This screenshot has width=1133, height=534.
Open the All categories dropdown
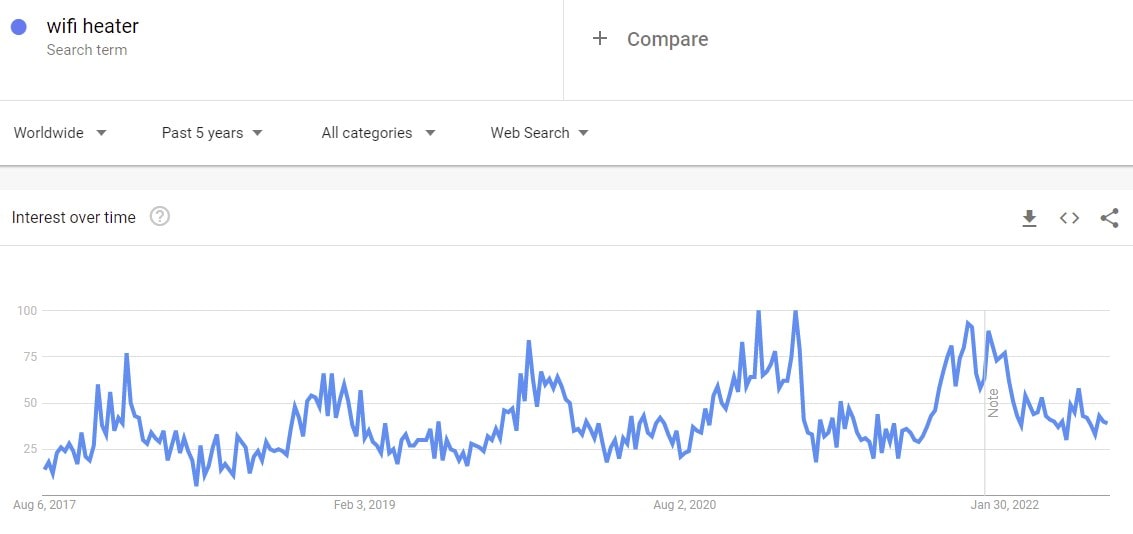(378, 133)
